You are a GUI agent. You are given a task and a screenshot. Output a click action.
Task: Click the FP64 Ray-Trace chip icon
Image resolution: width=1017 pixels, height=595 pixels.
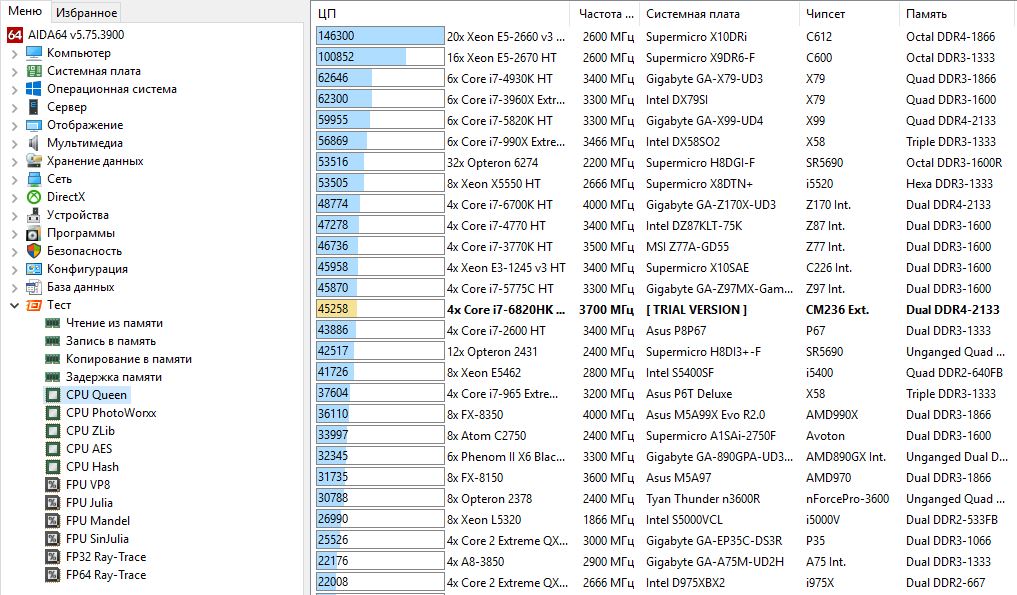[53, 575]
